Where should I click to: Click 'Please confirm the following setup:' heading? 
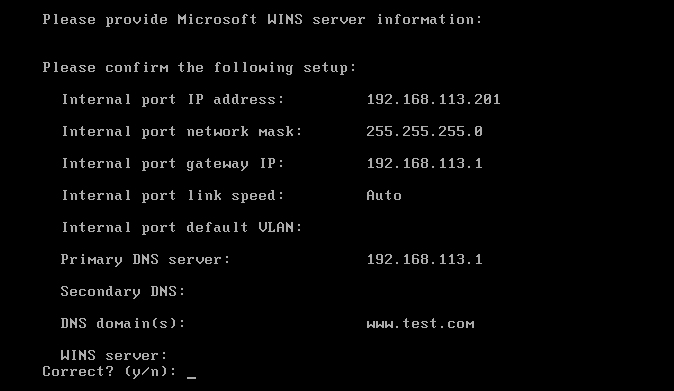click(199, 67)
